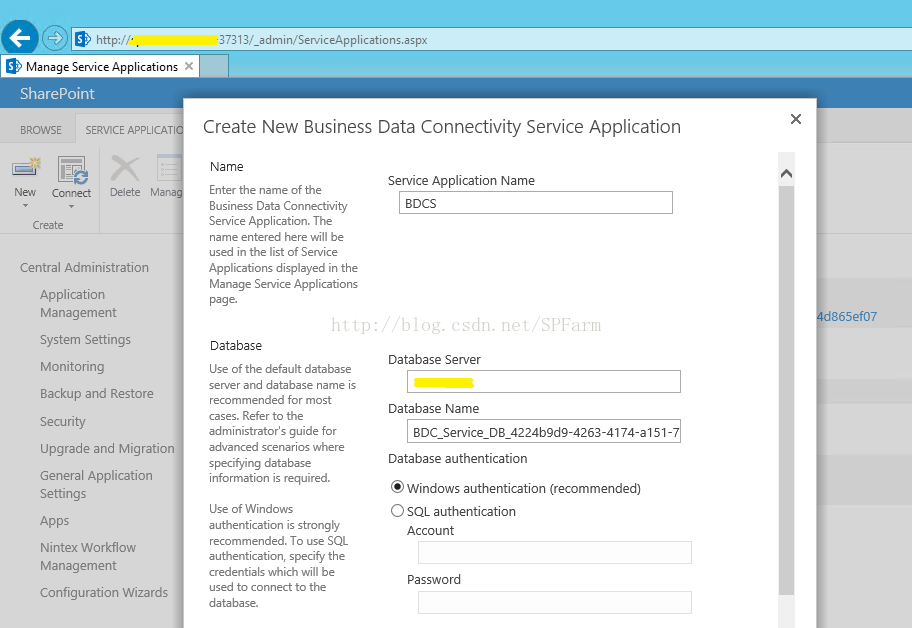Click the New service application icon
912x628 pixels.
pos(26,169)
